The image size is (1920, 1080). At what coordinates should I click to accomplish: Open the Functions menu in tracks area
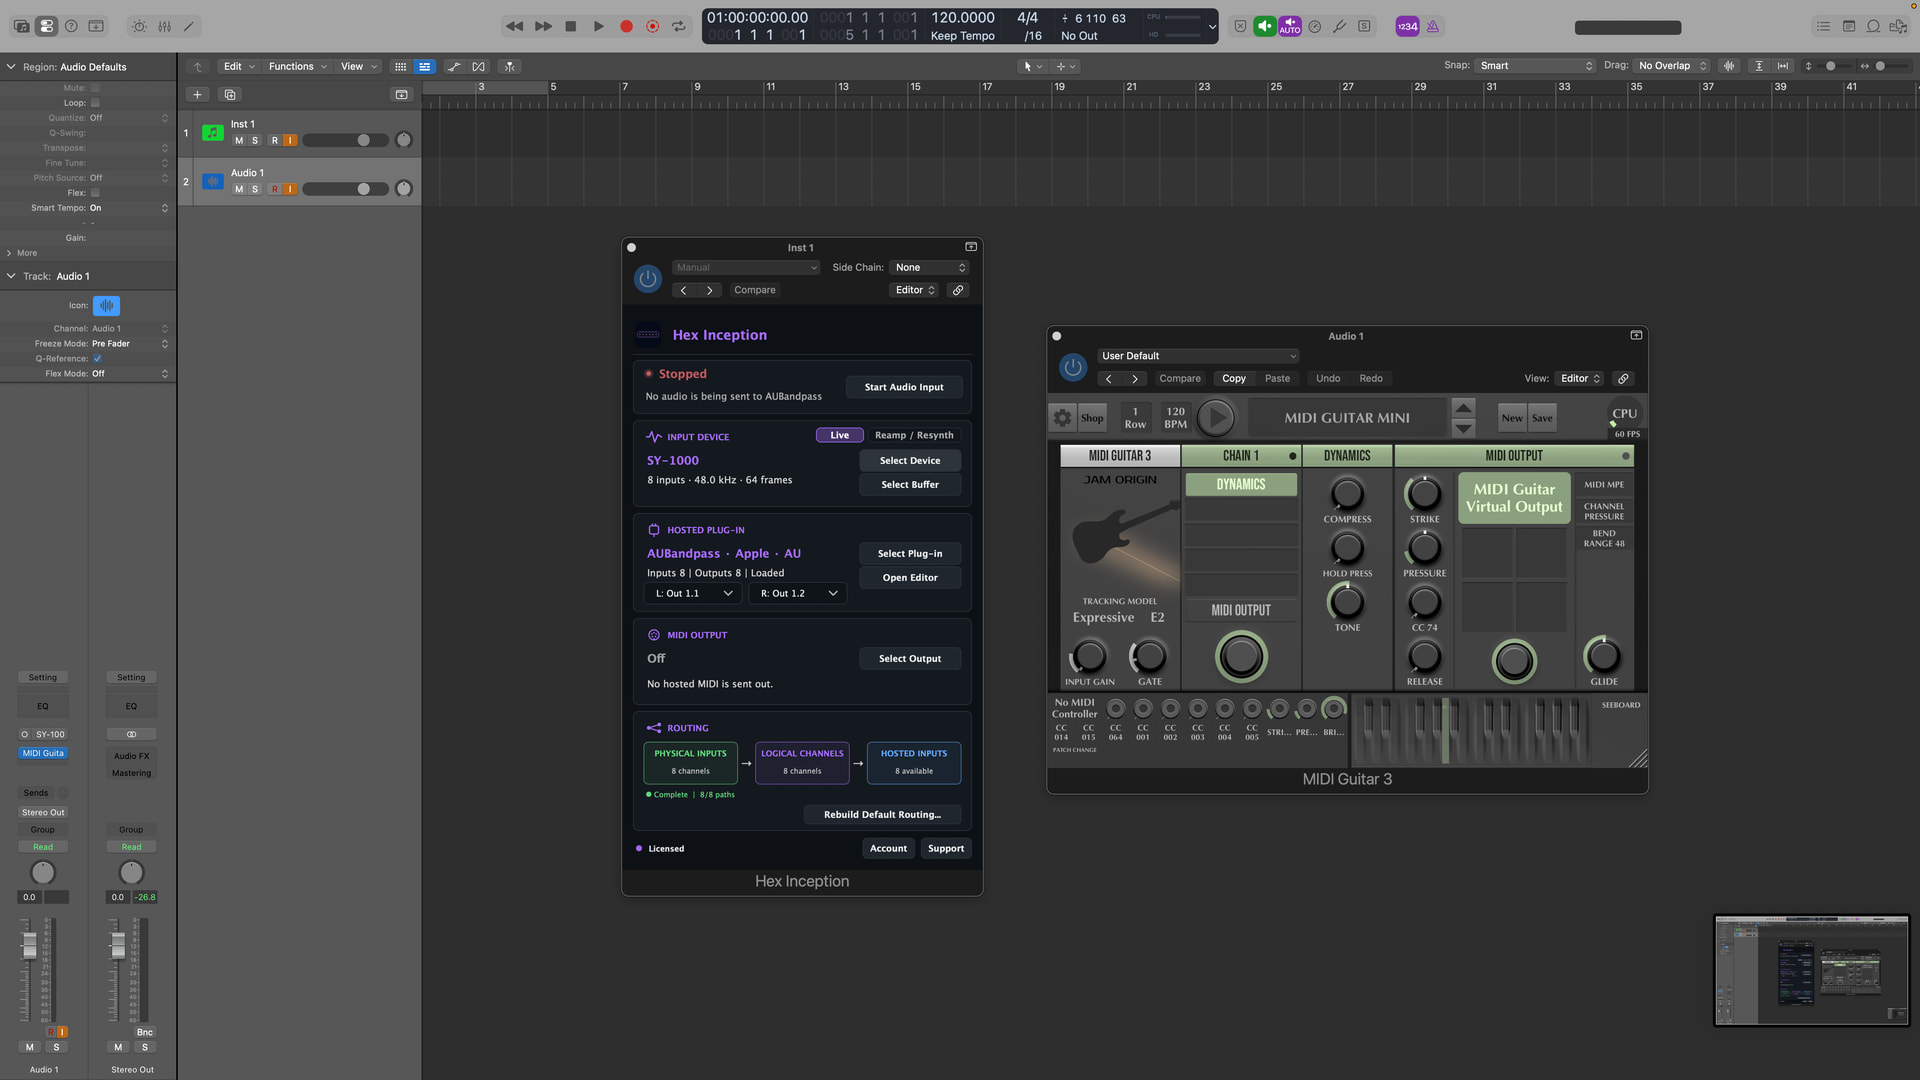[x=297, y=66]
